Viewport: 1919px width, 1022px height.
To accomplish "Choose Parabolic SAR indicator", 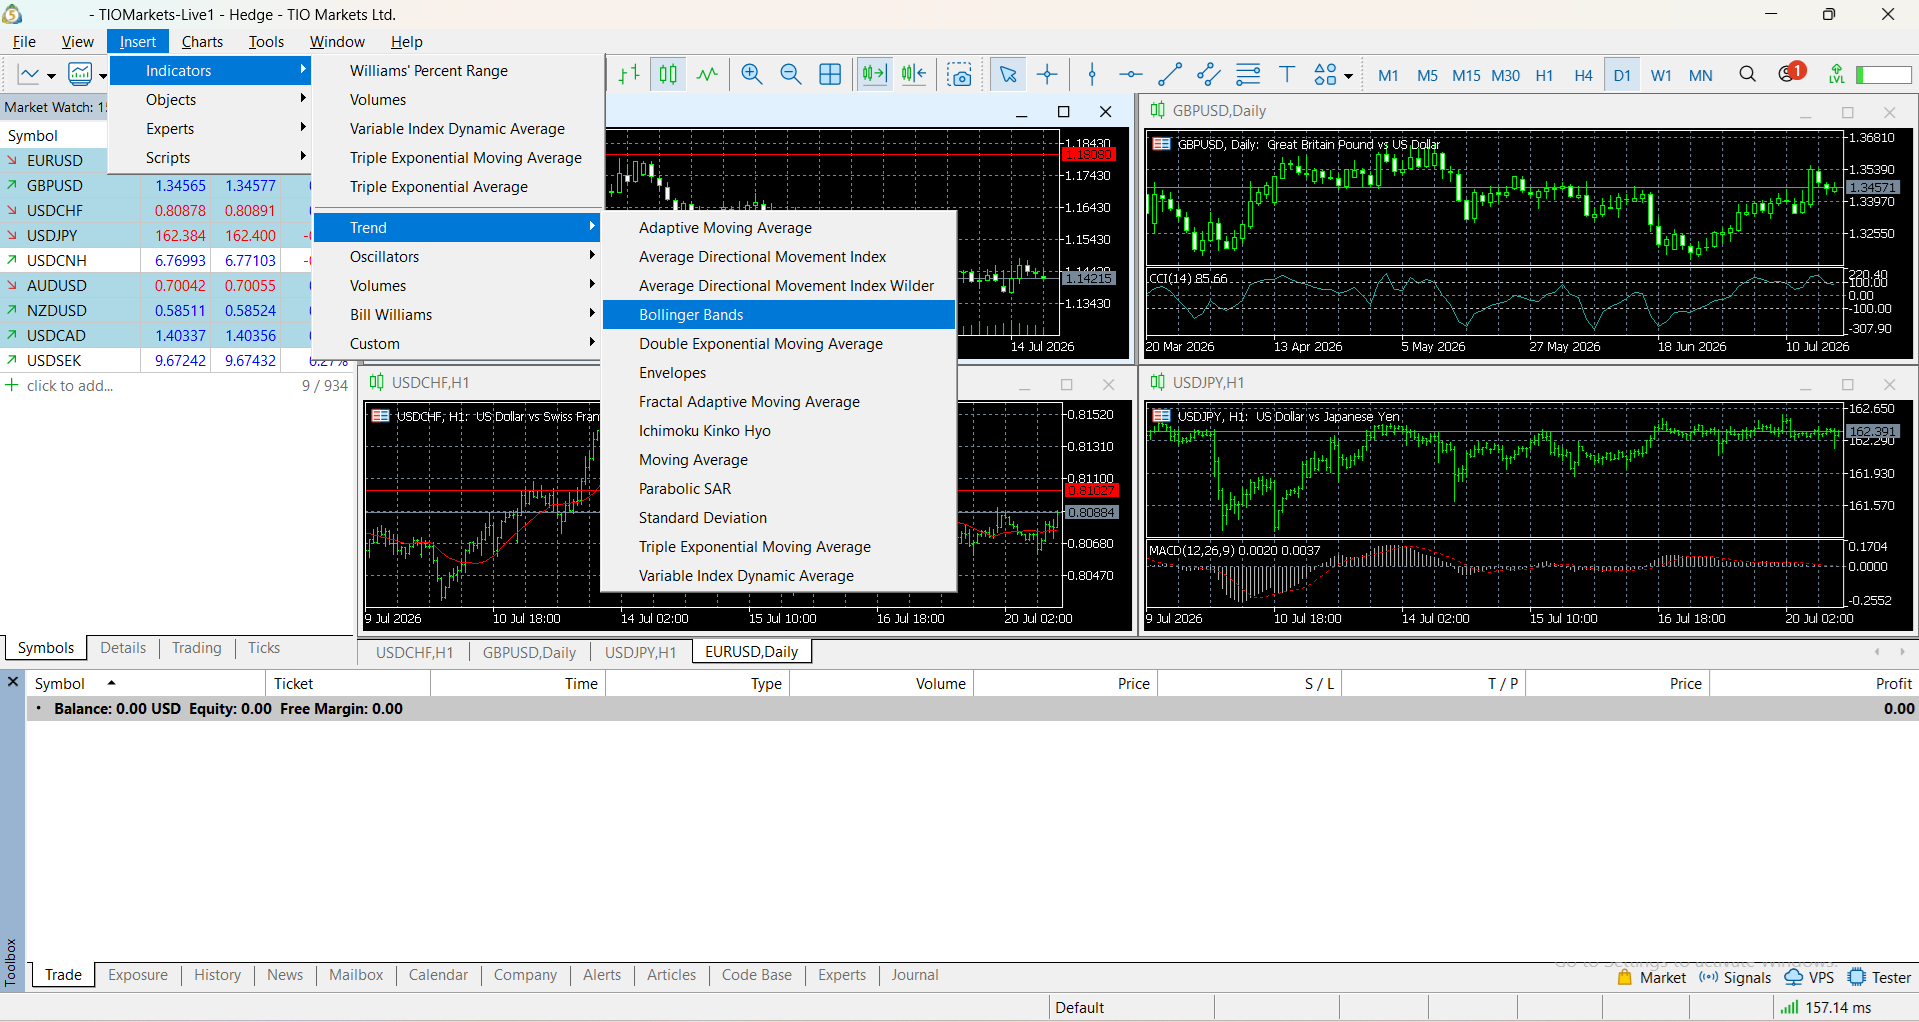I will click(x=779, y=488).
